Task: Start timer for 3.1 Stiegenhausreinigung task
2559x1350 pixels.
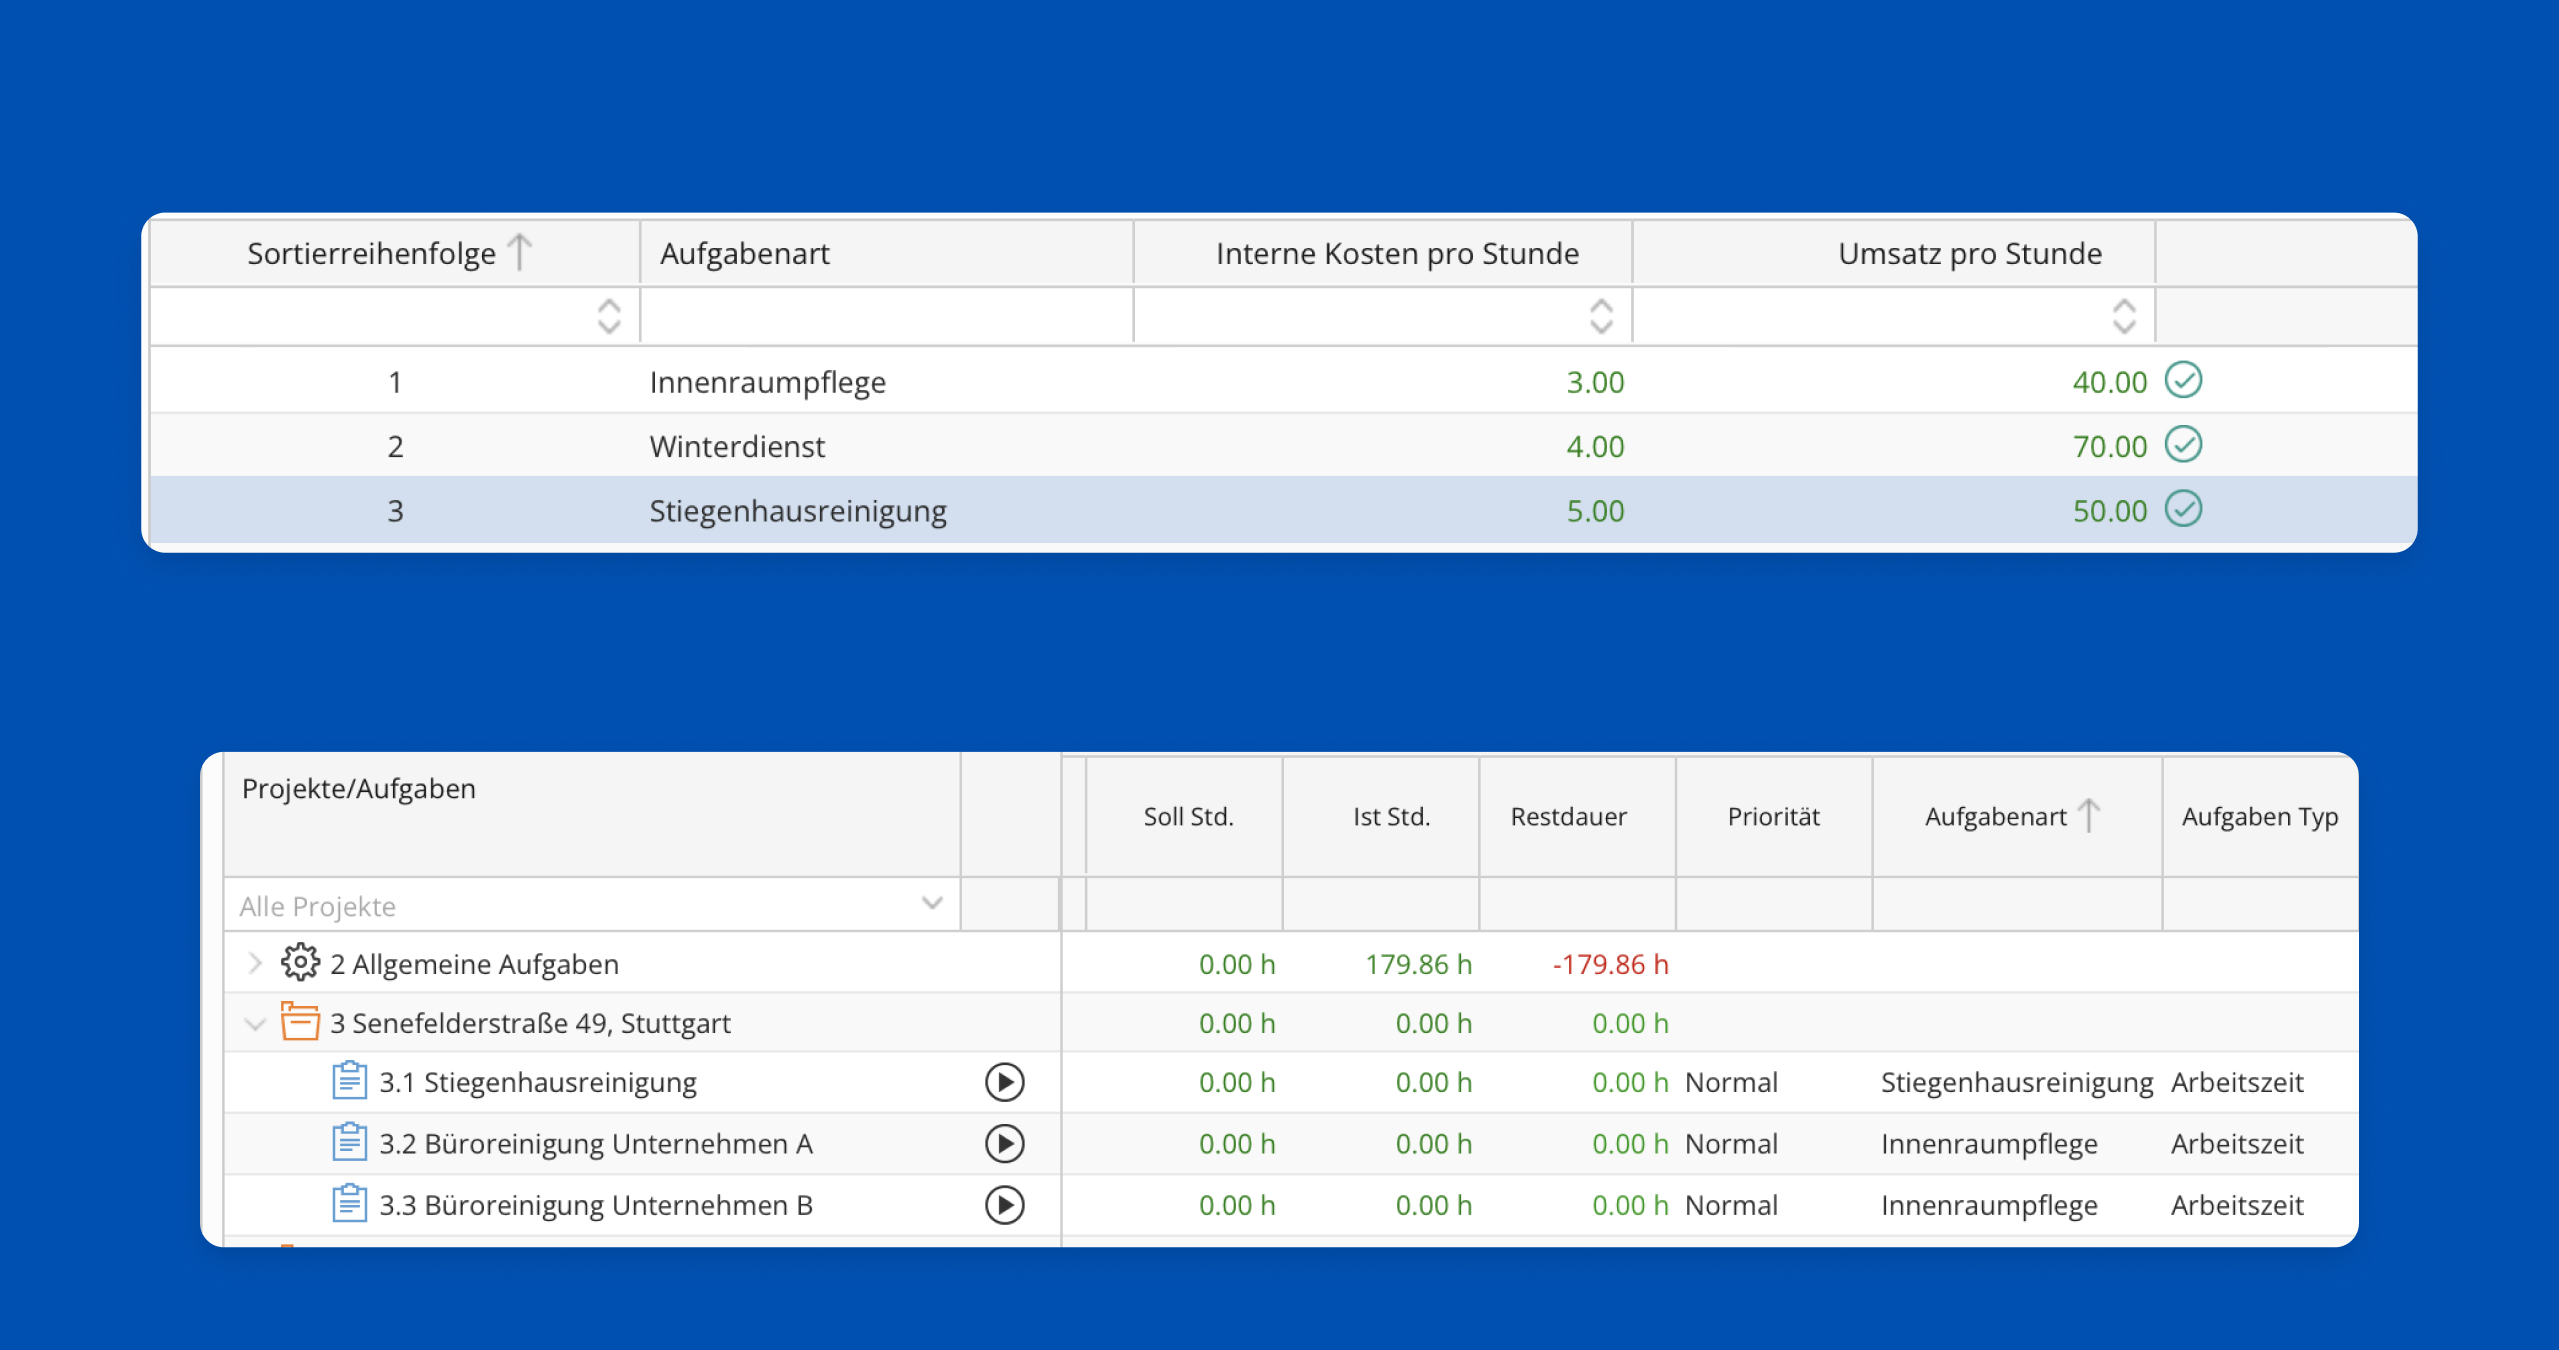Action: point(1004,1082)
